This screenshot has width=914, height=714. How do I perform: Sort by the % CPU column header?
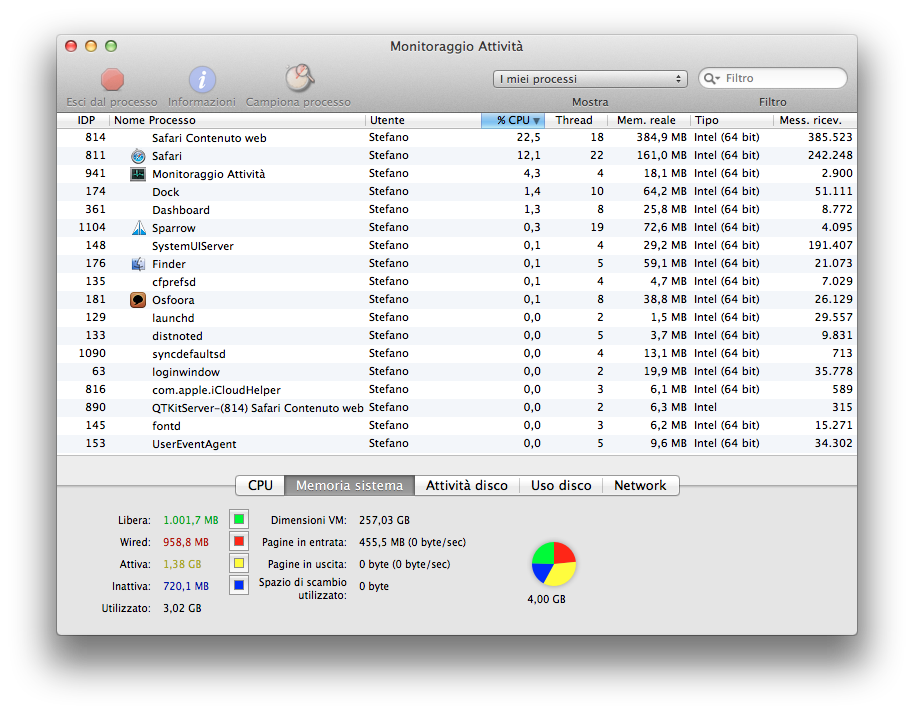click(513, 120)
